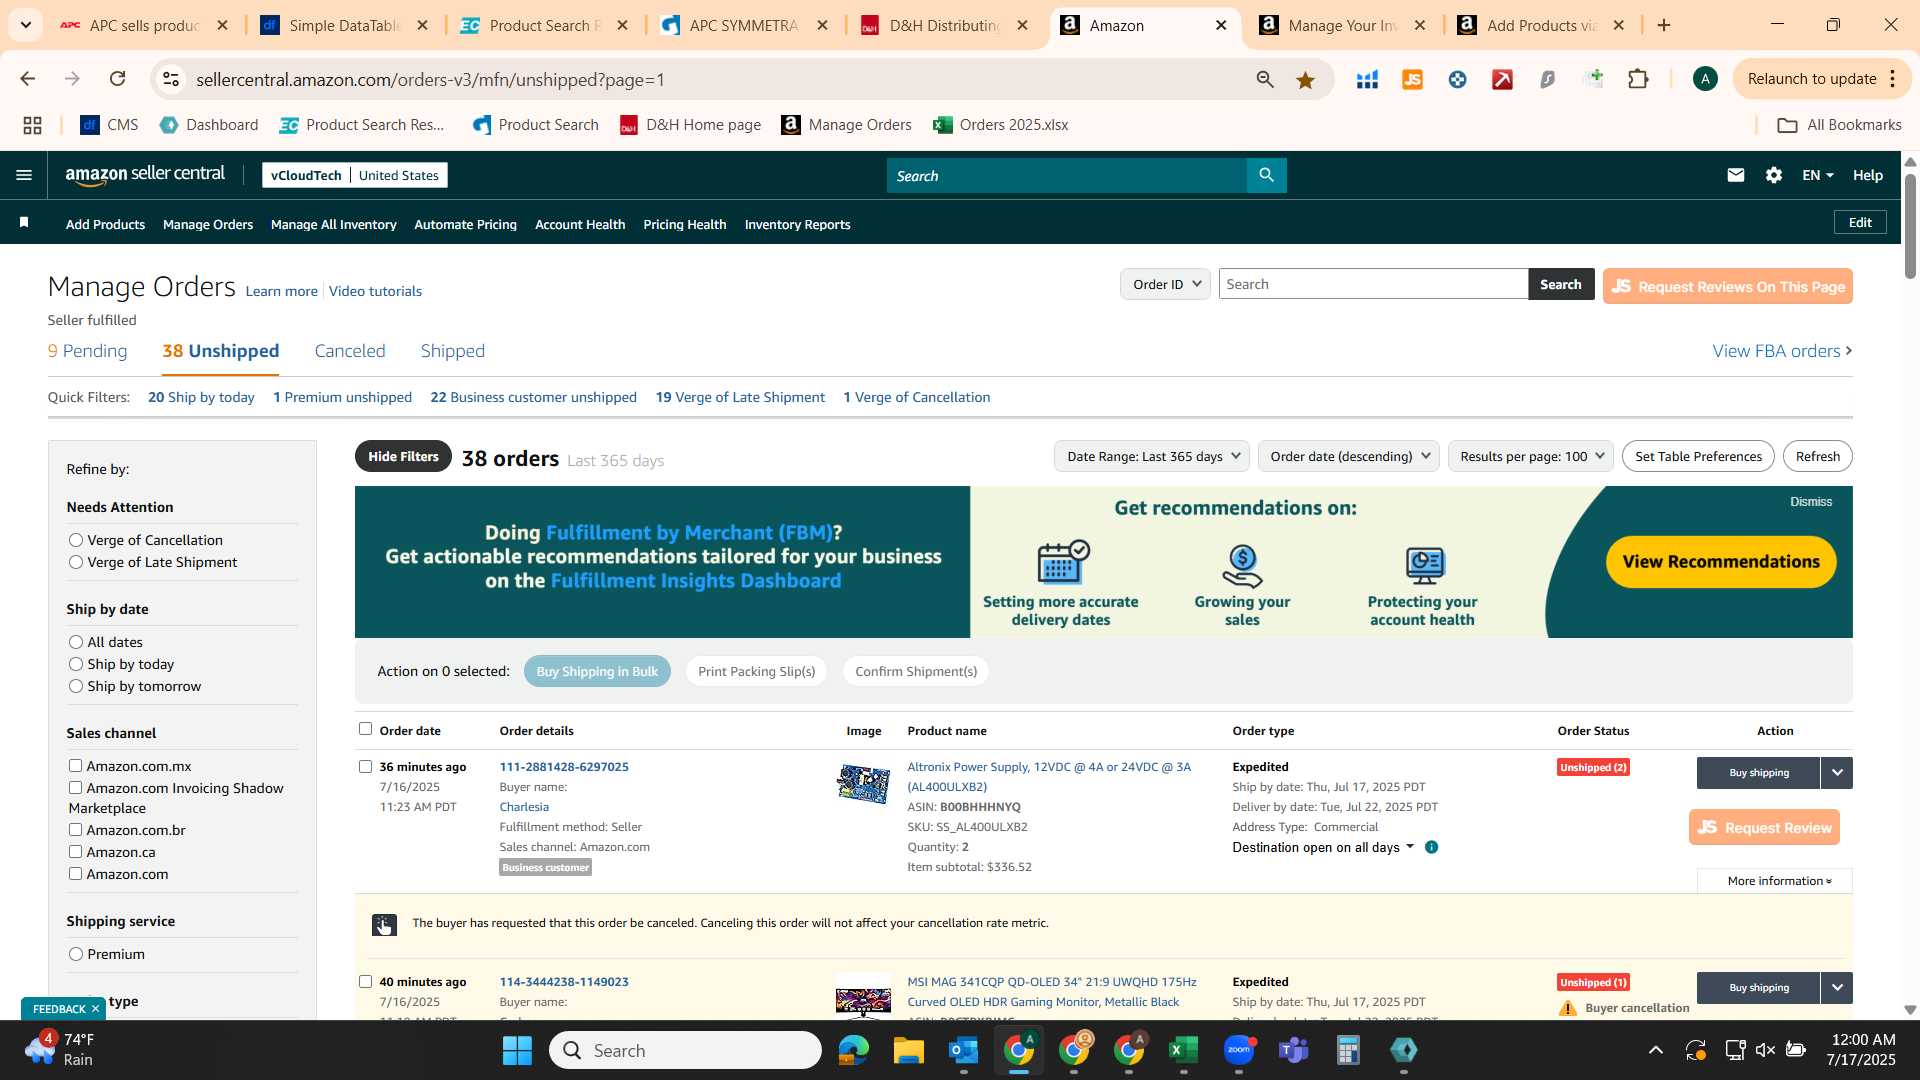Open the messages envelope icon
1920x1080 pixels.
(x=1736, y=176)
